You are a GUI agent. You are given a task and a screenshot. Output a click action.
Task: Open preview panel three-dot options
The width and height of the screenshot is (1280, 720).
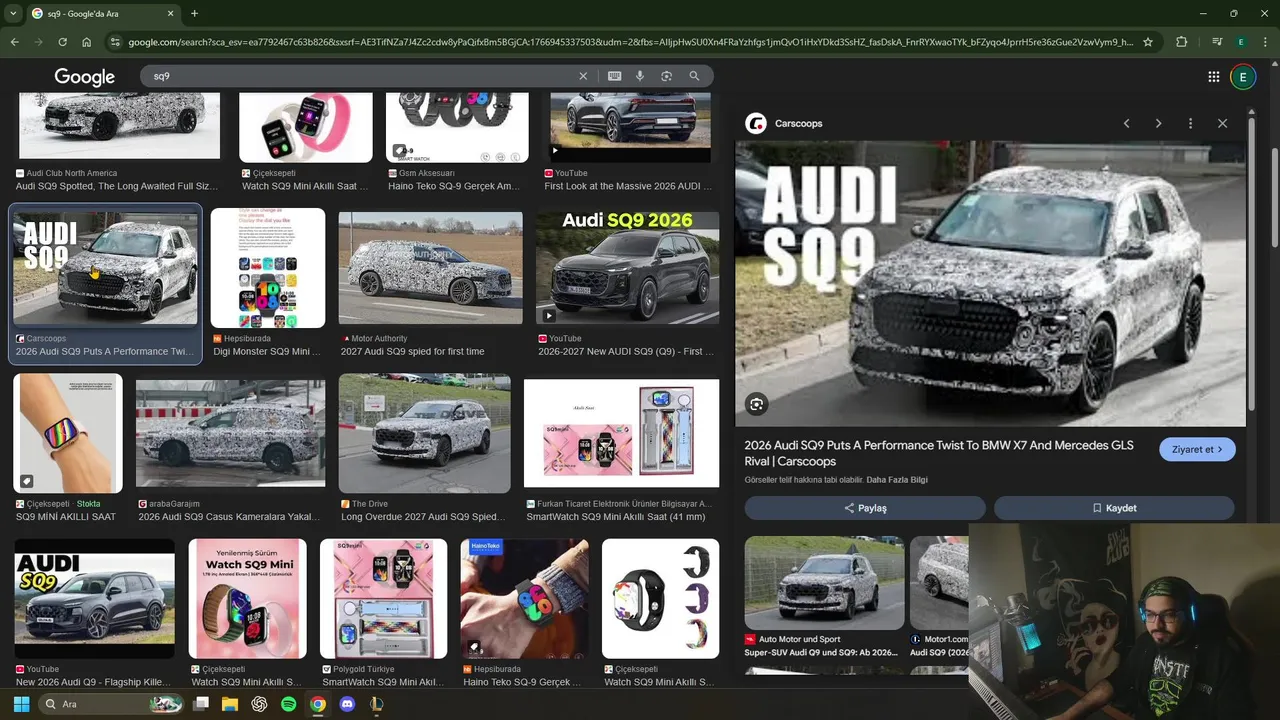pyautogui.click(x=1190, y=123)
